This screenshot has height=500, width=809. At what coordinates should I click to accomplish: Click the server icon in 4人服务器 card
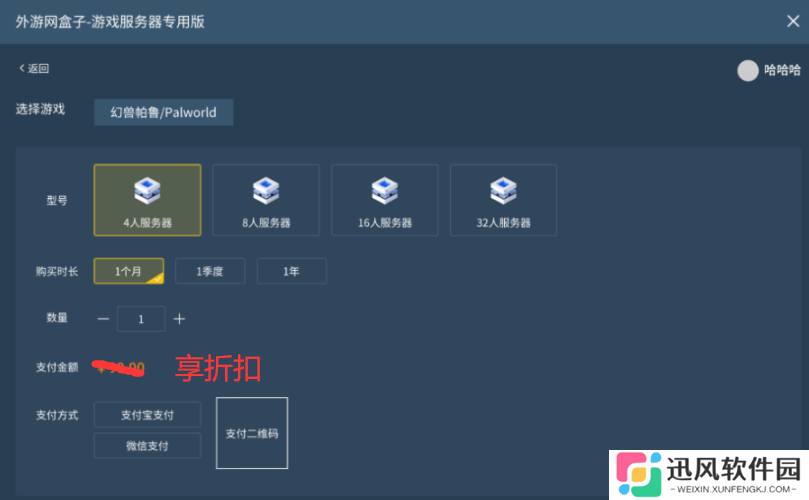(x=147, y=190)
